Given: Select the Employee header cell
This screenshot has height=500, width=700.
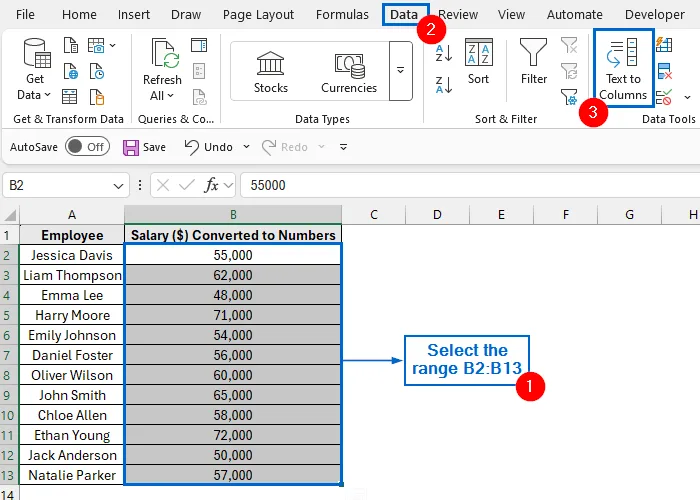Looking at the screenshot, I should point(72,235).
